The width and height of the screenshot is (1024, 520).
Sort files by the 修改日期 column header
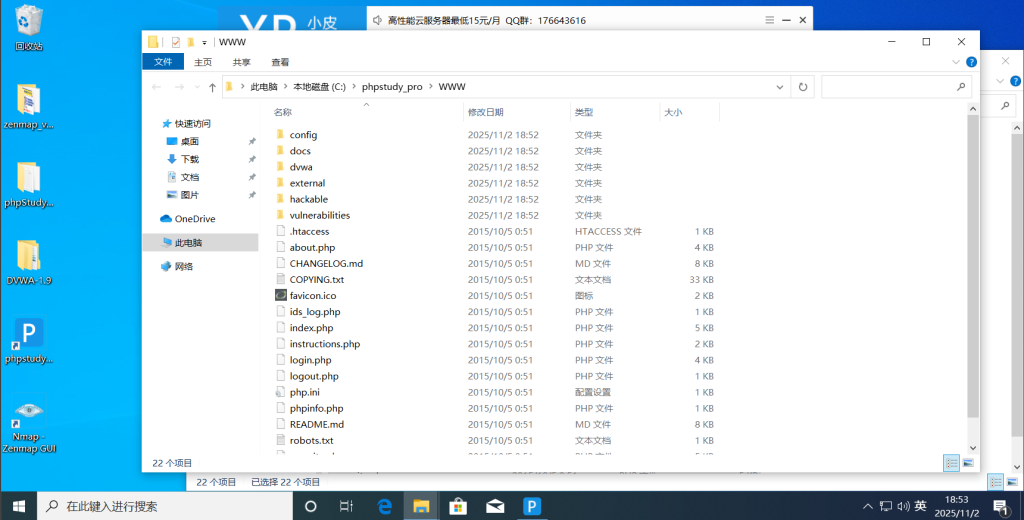pos(485,112)
